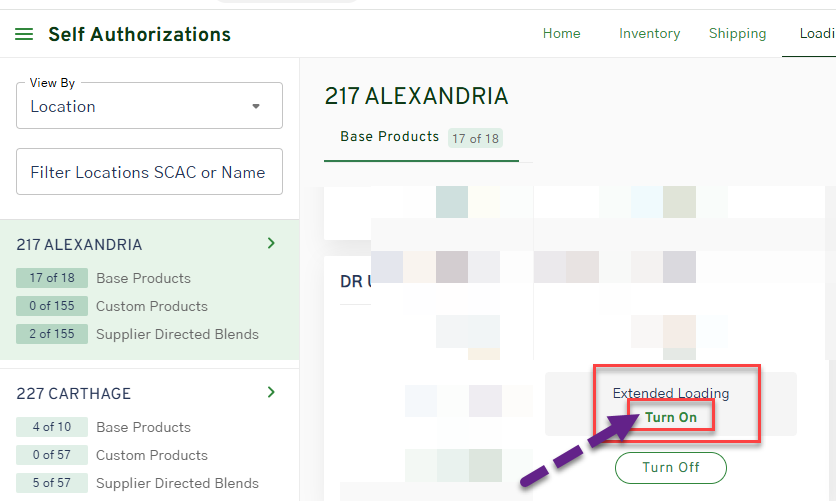
Task: Click Custom Products under 227 CARTHAGE
Action: [x=151, y=455]
